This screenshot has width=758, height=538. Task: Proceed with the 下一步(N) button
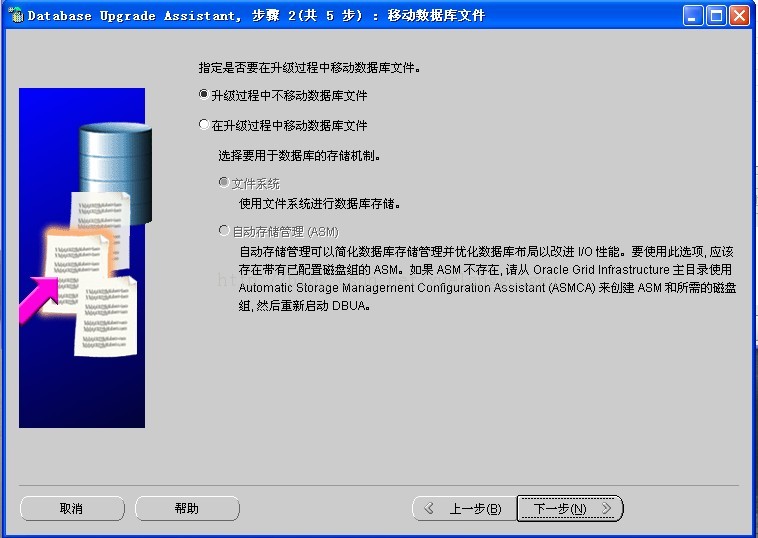point(570,509)
